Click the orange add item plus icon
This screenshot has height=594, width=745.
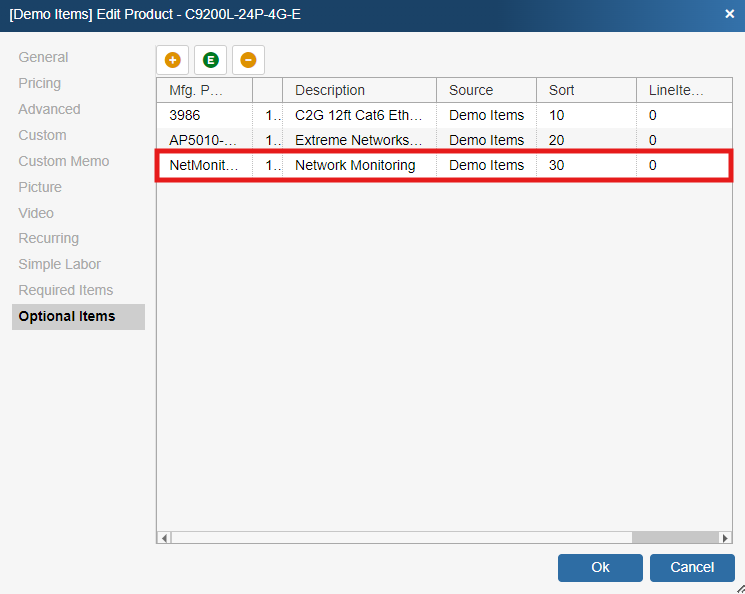(172, 60)
